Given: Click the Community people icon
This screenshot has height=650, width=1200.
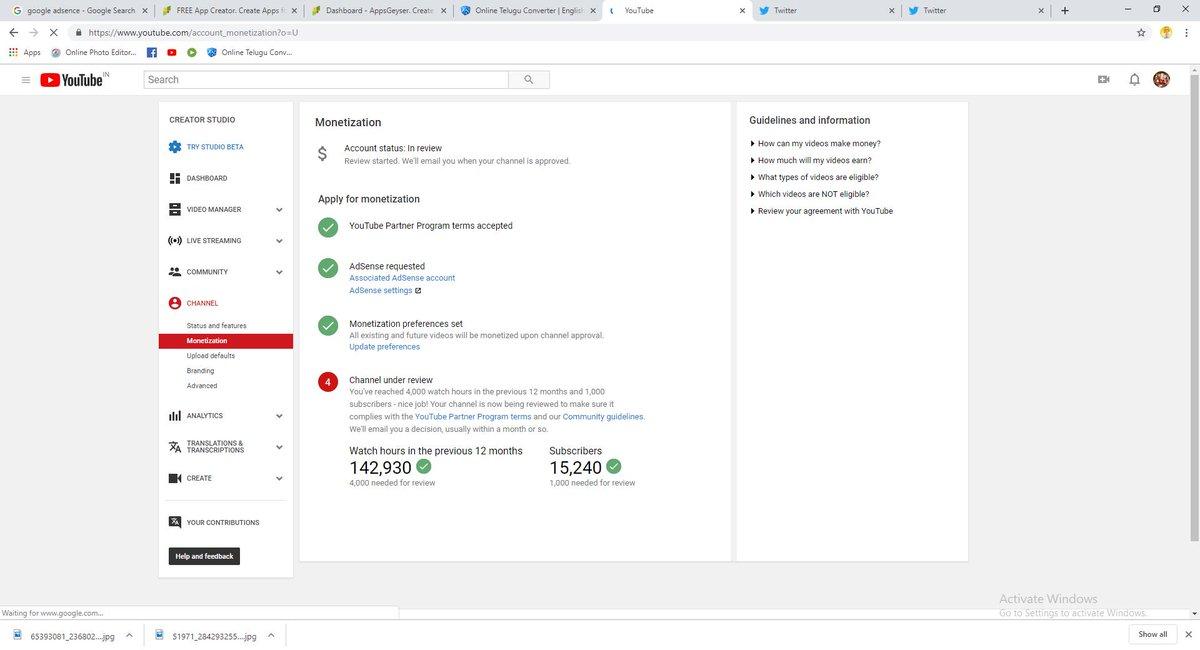Looking at the screenshot, I should coord(175,272).
